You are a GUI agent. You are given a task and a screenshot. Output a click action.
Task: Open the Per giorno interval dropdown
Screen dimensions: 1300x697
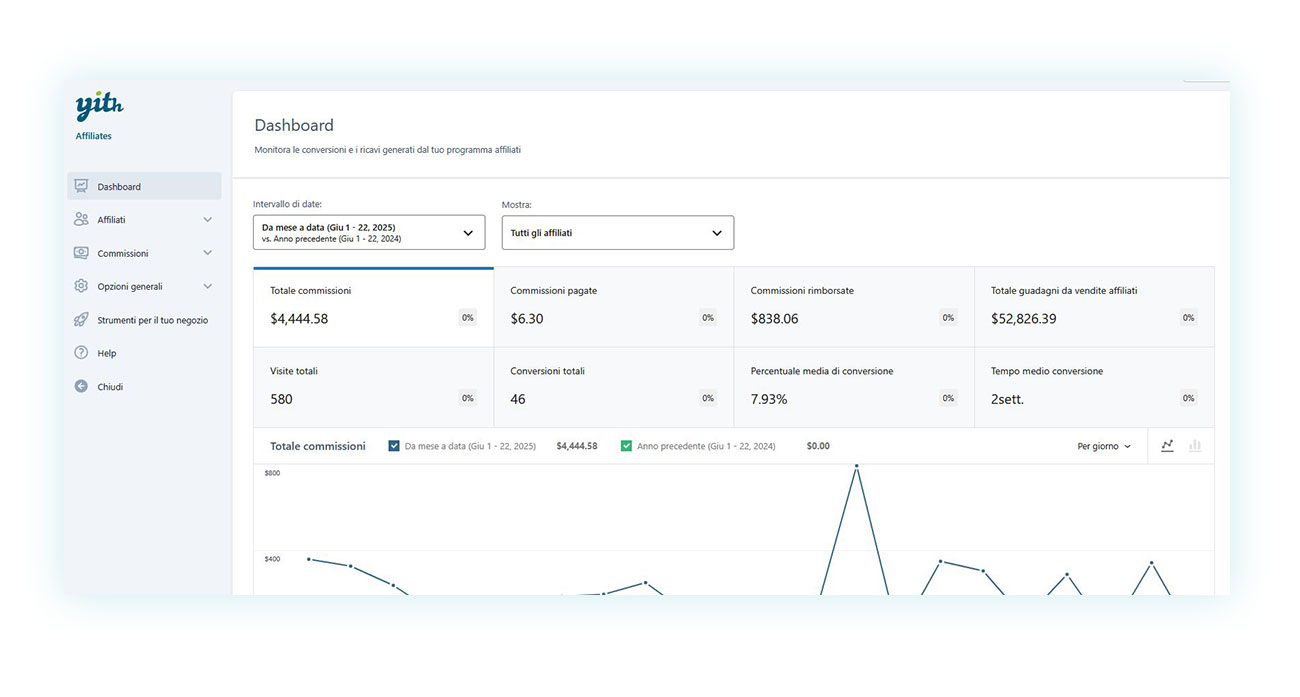click(x=1104, y=446)
